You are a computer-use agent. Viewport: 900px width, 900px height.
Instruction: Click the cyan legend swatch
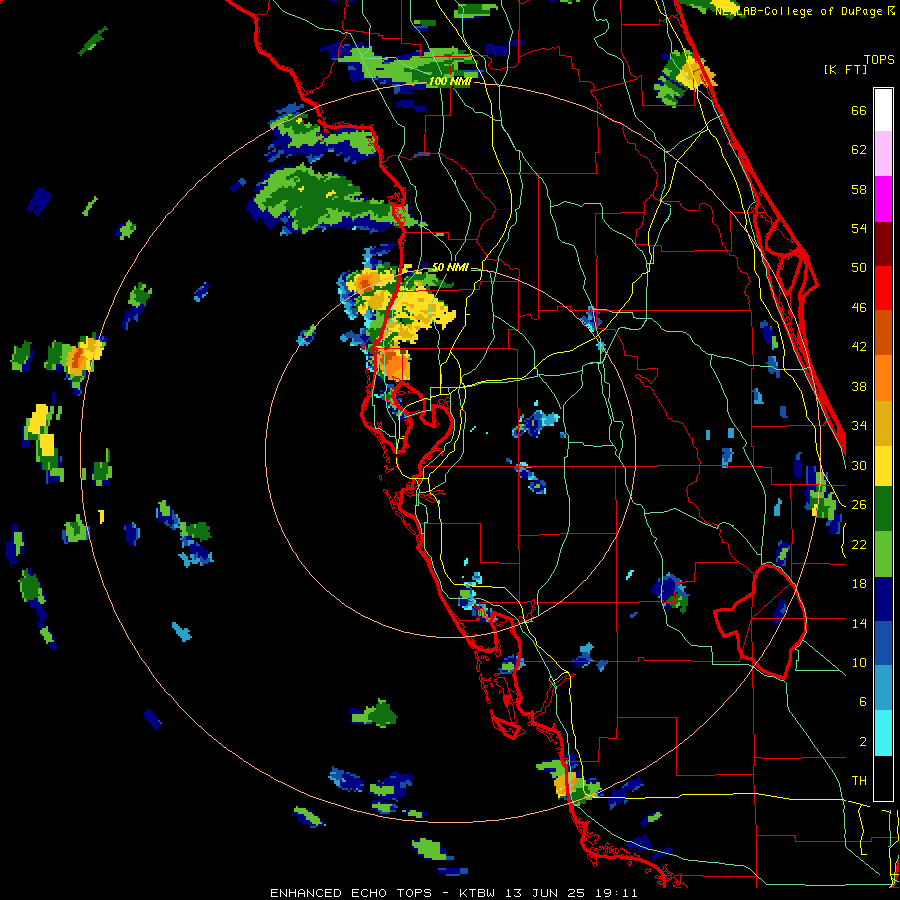883,734
